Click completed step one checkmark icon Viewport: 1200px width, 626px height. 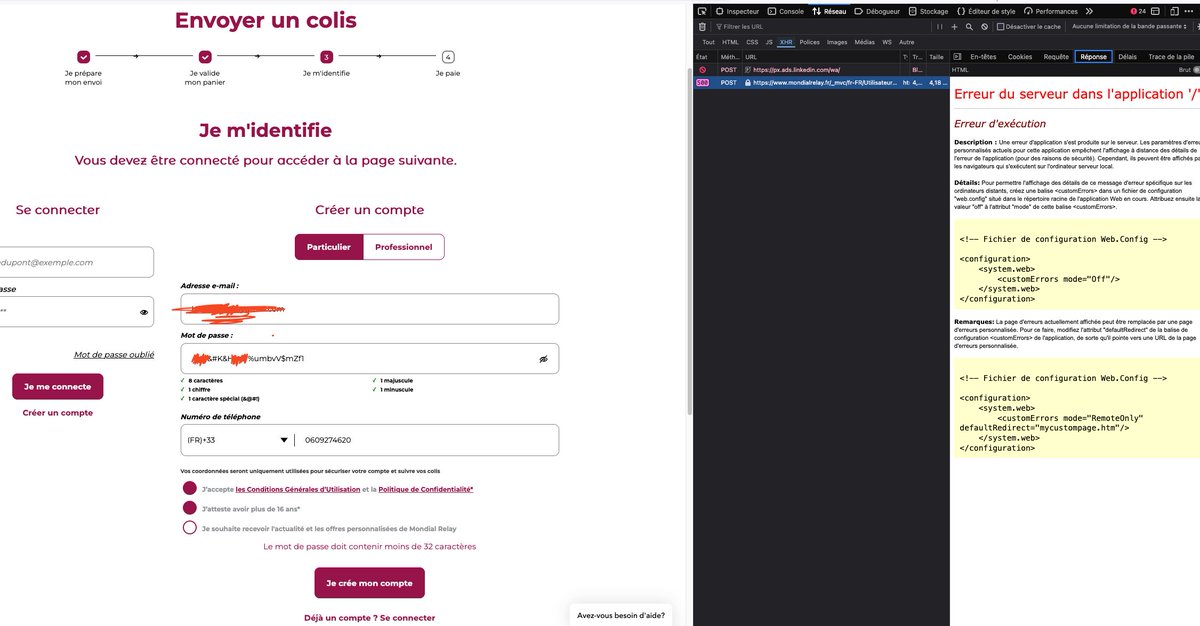coord(83,57)
